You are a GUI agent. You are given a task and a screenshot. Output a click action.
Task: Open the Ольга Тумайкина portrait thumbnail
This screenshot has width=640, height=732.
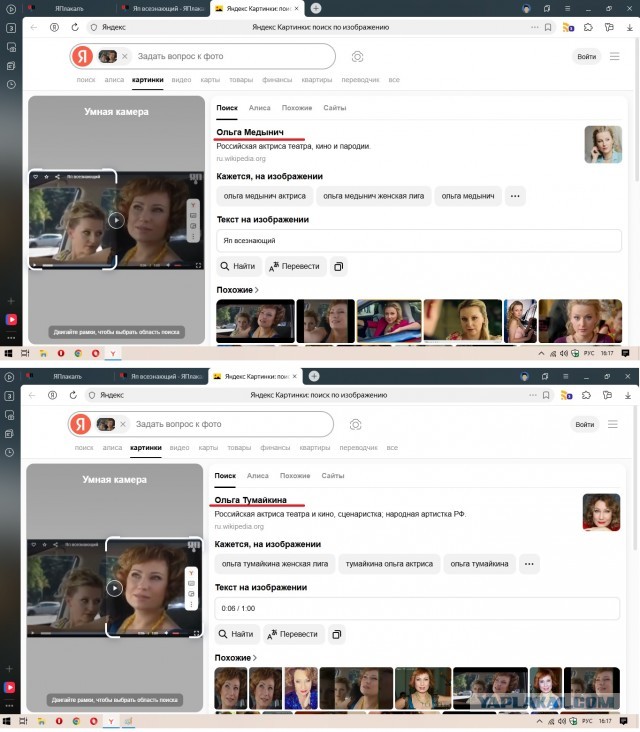pyautogui.click(x=601, y=512)
